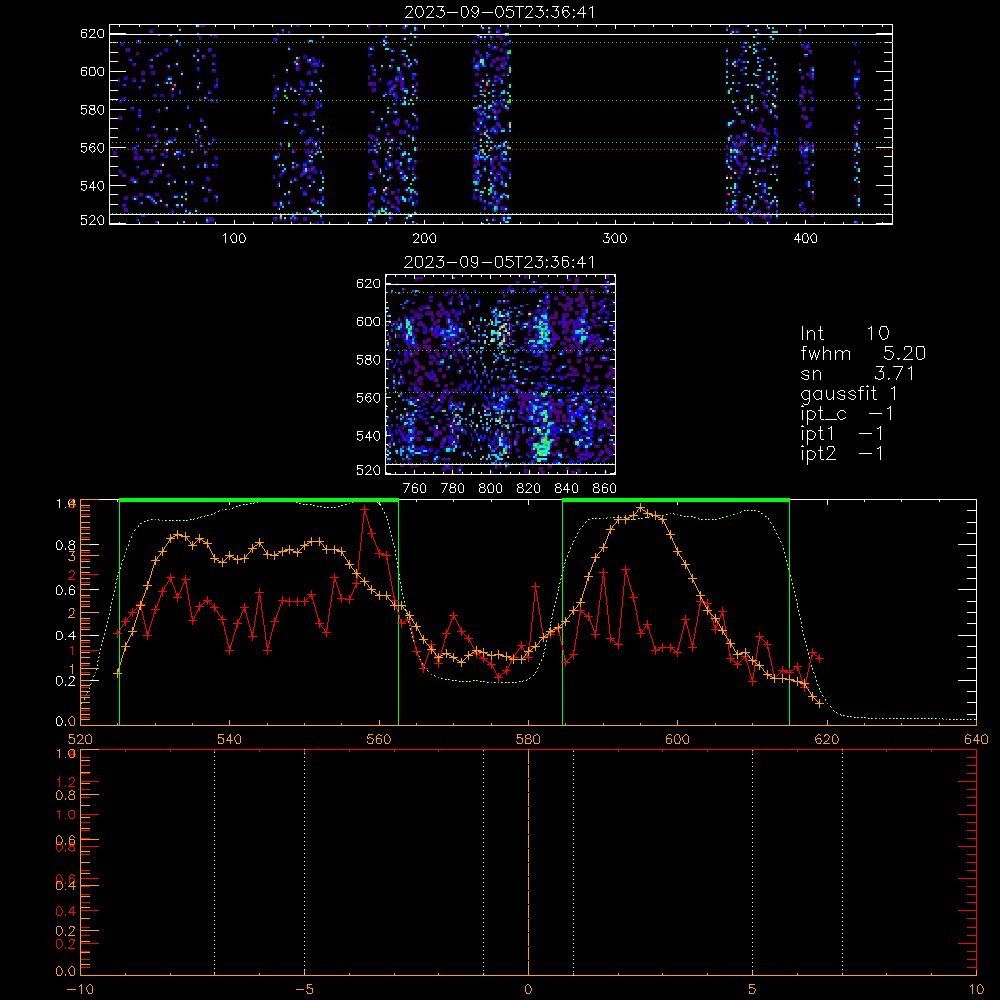Click the red dotted line in top plot
Viewport: 1000px width, 1000px height.
pos(501,150)
